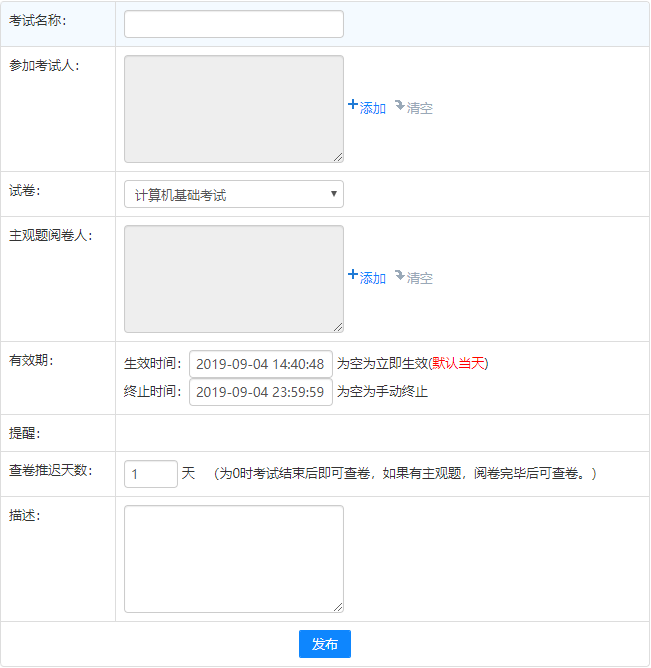
Task: Click the 清空 link text for 参加考试人
Action: (x=420, y=108)
